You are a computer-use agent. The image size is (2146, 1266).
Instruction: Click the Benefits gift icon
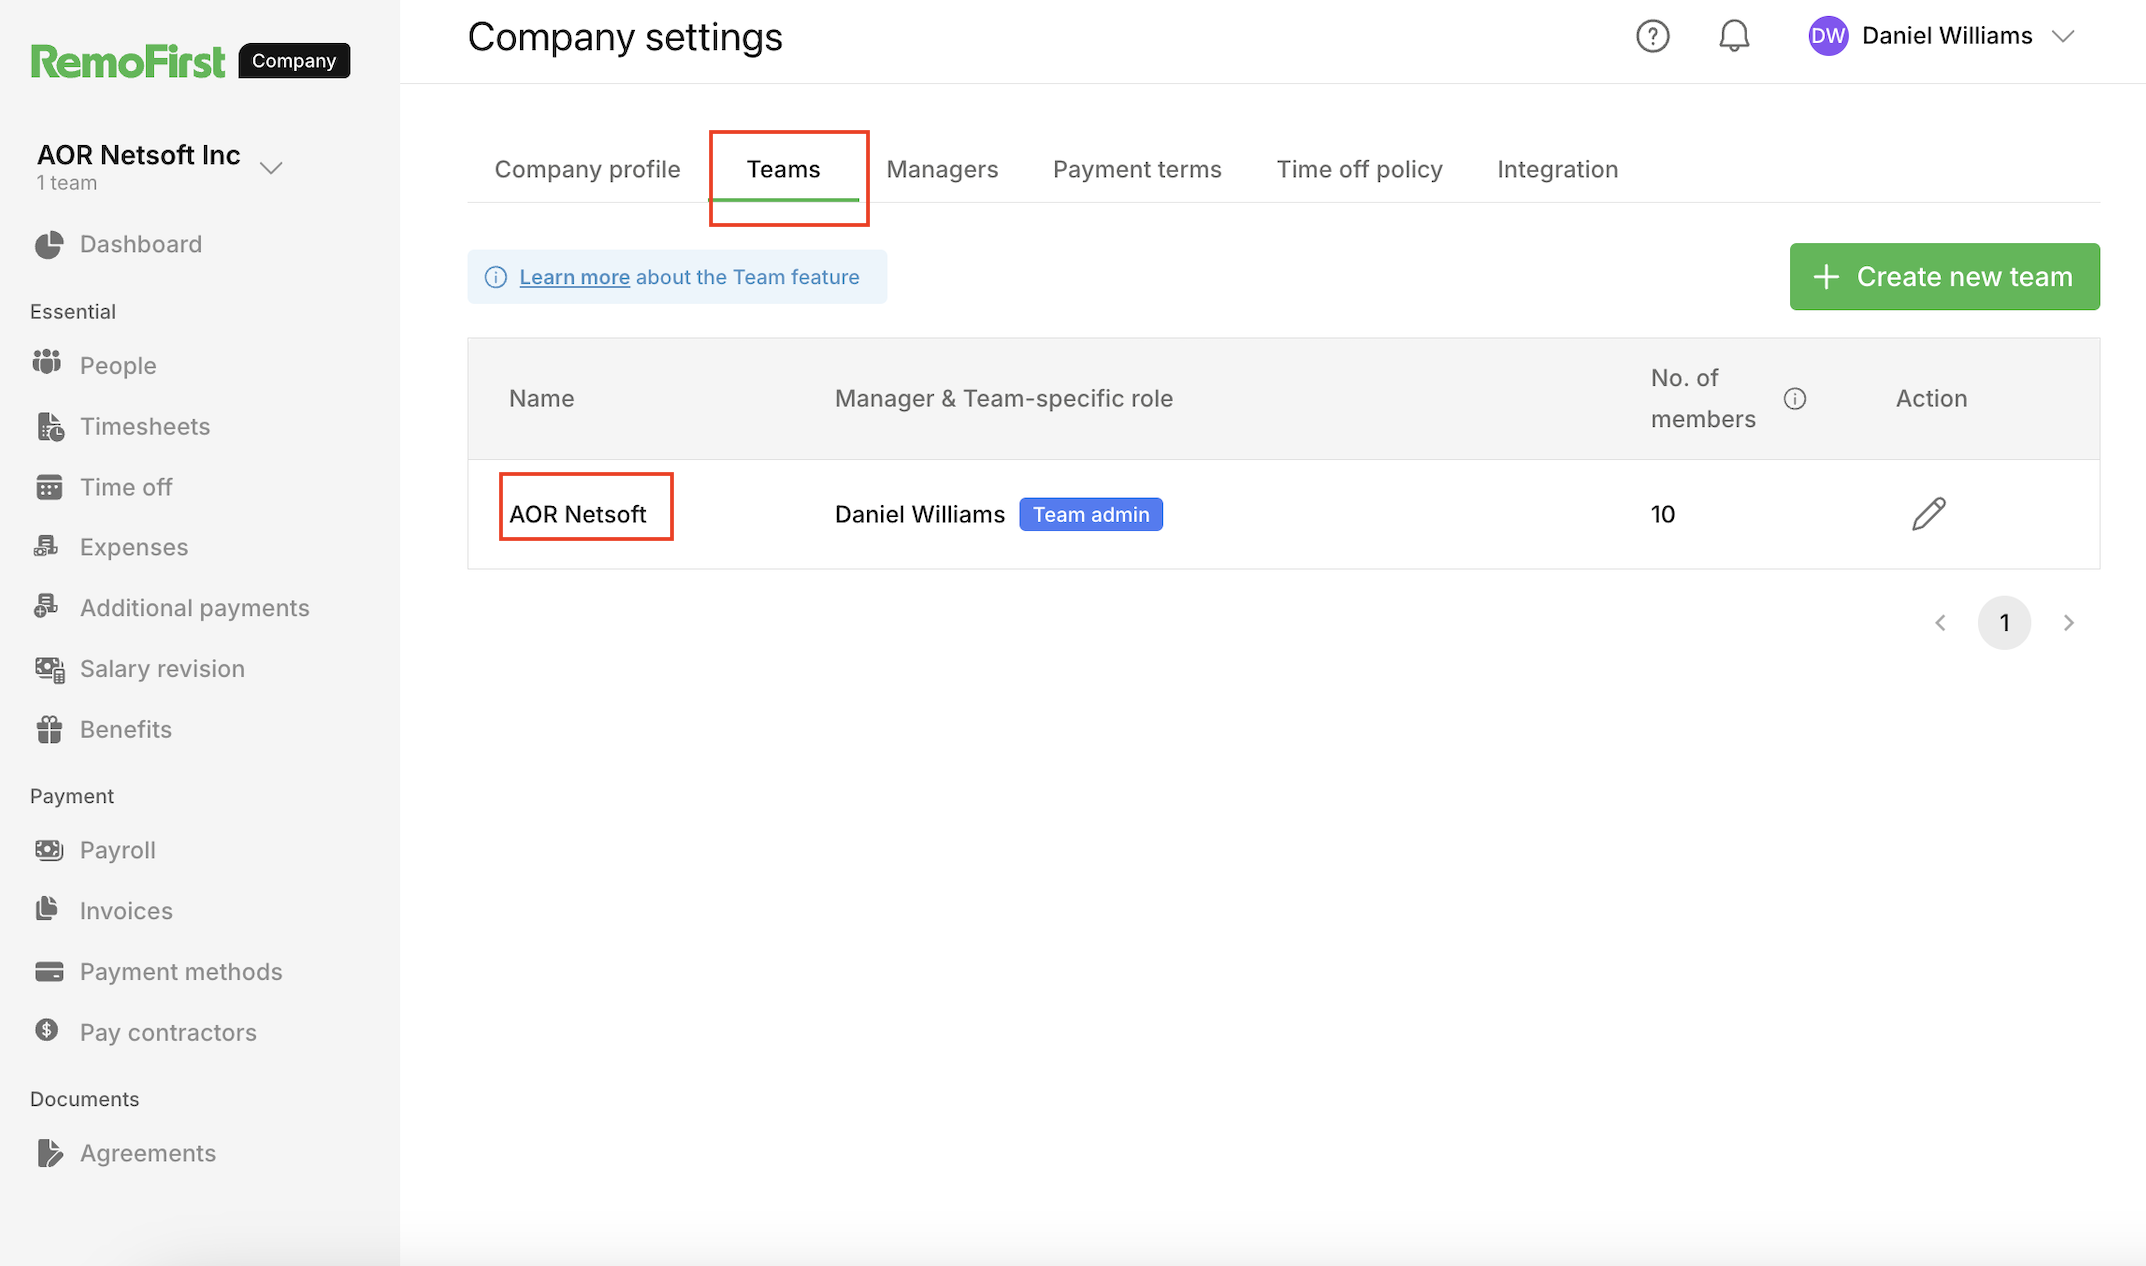(49, 729)
